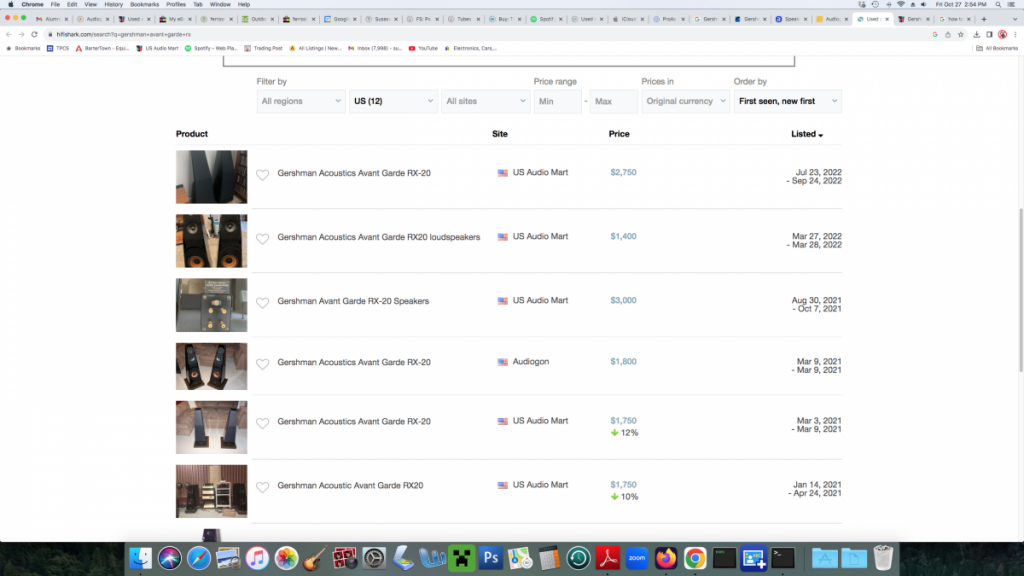
Task: Open Photoshop from the Dock
Action: (x=491, y=558)
